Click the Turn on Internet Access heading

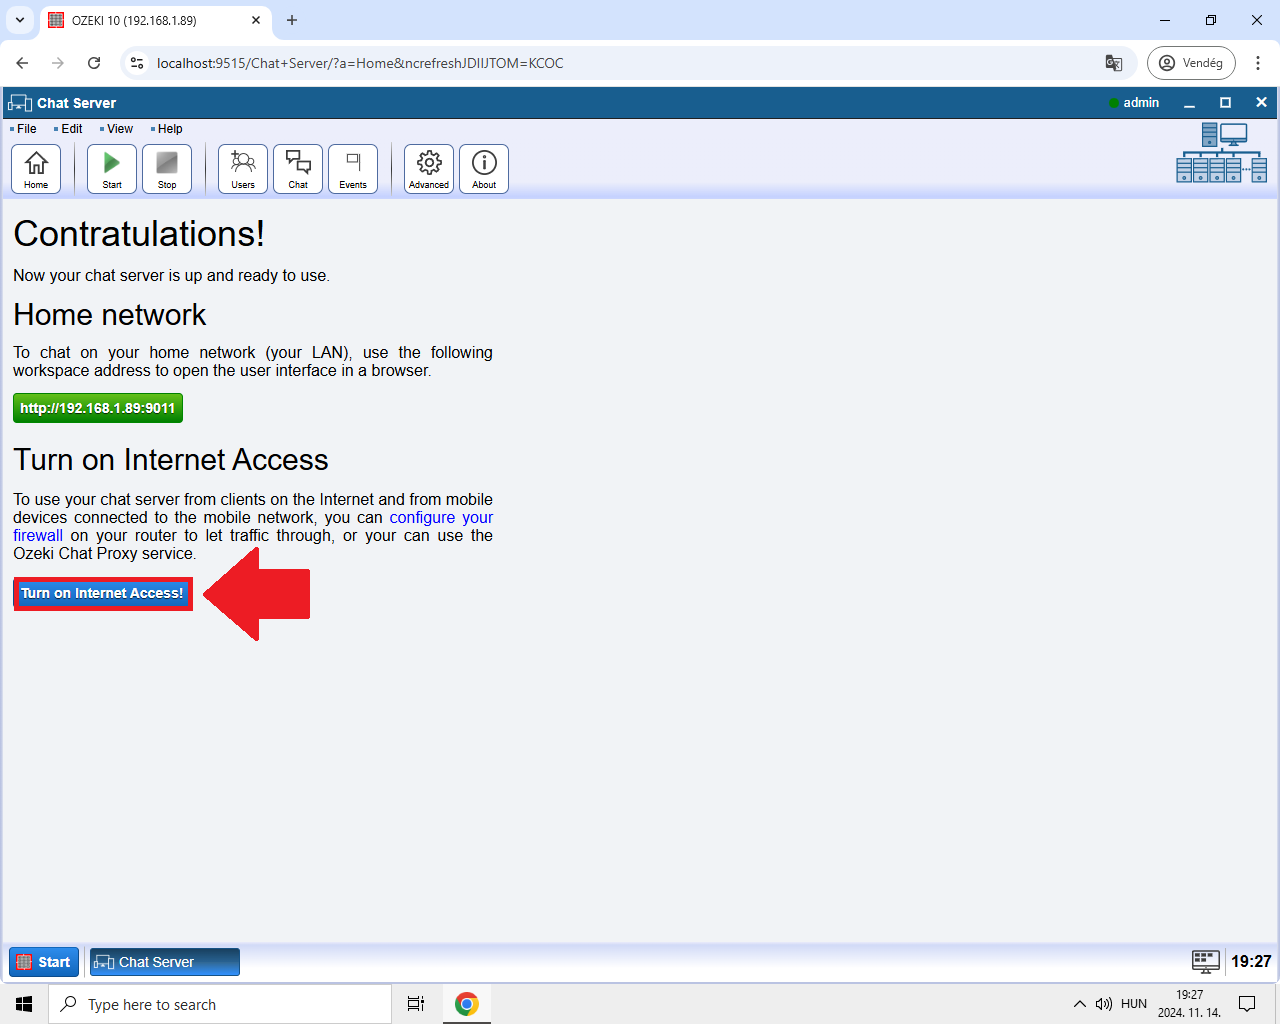pyautogui.click(x=171, y=460)
